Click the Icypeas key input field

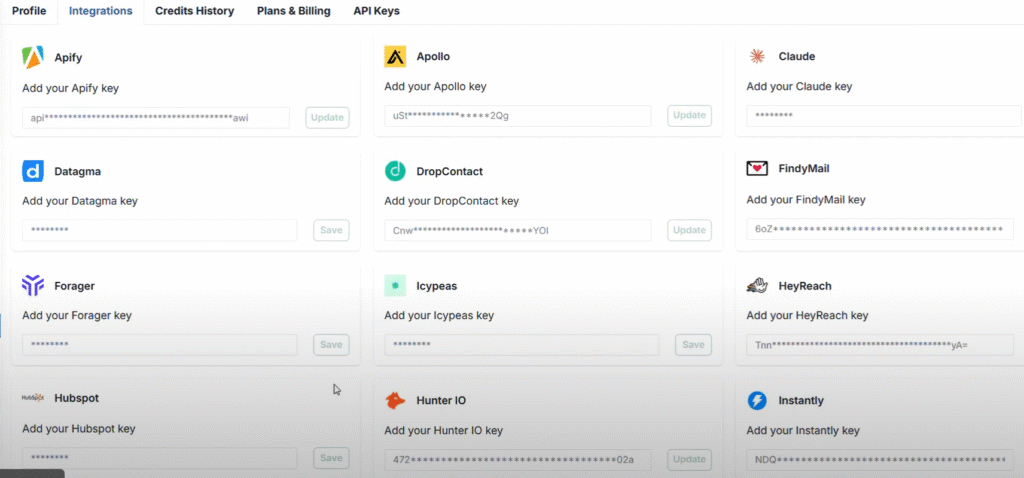tap(521, 345)
